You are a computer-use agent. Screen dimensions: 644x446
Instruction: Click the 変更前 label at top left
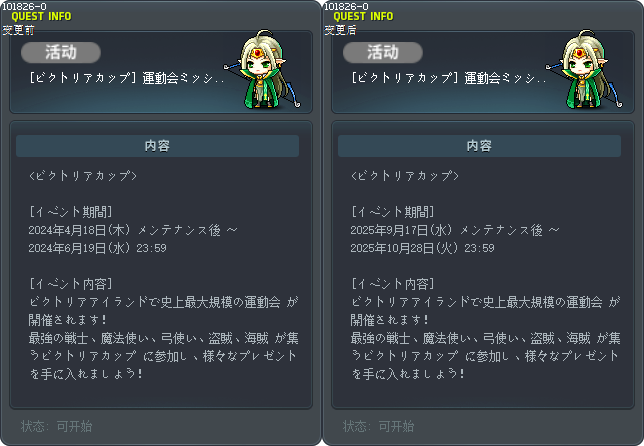point(18,30)
